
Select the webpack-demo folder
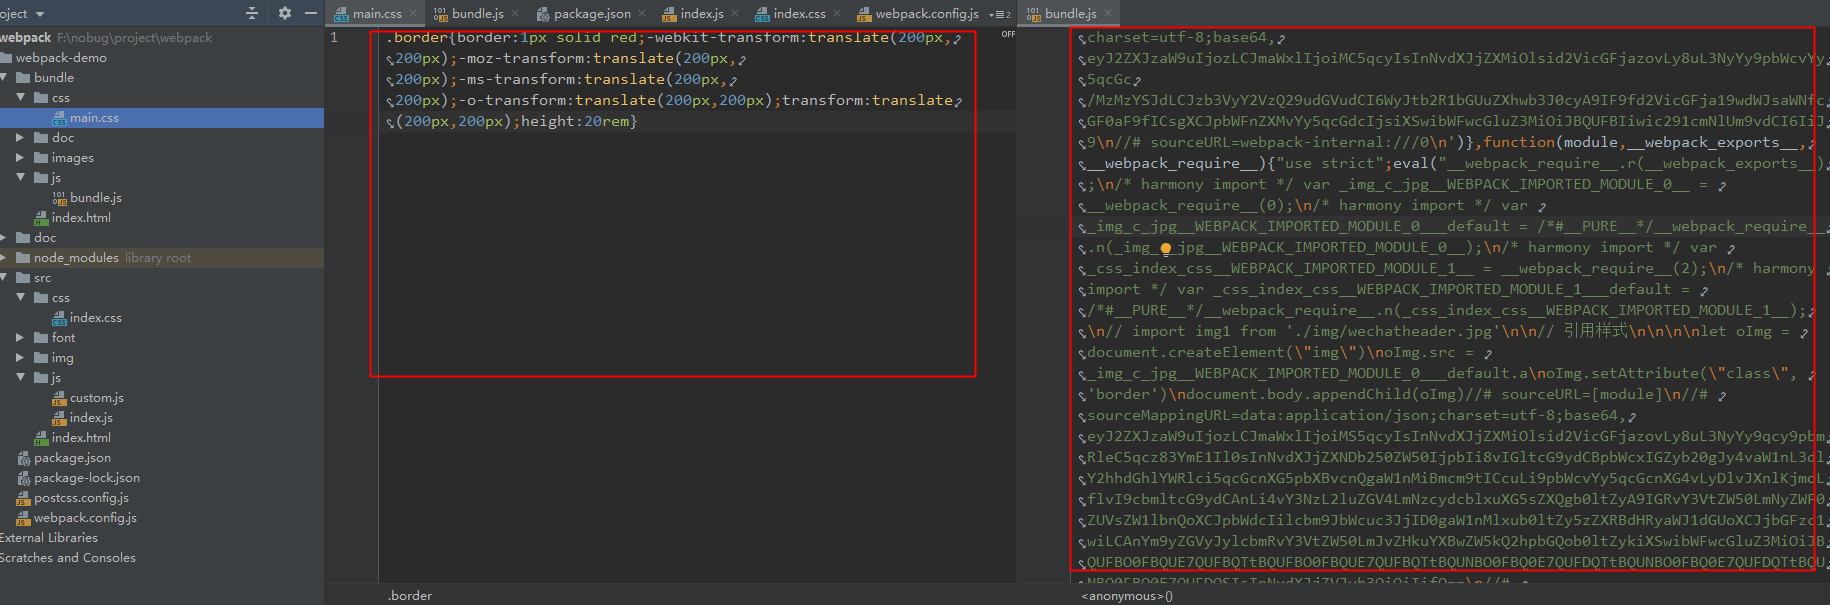point(61,57)
